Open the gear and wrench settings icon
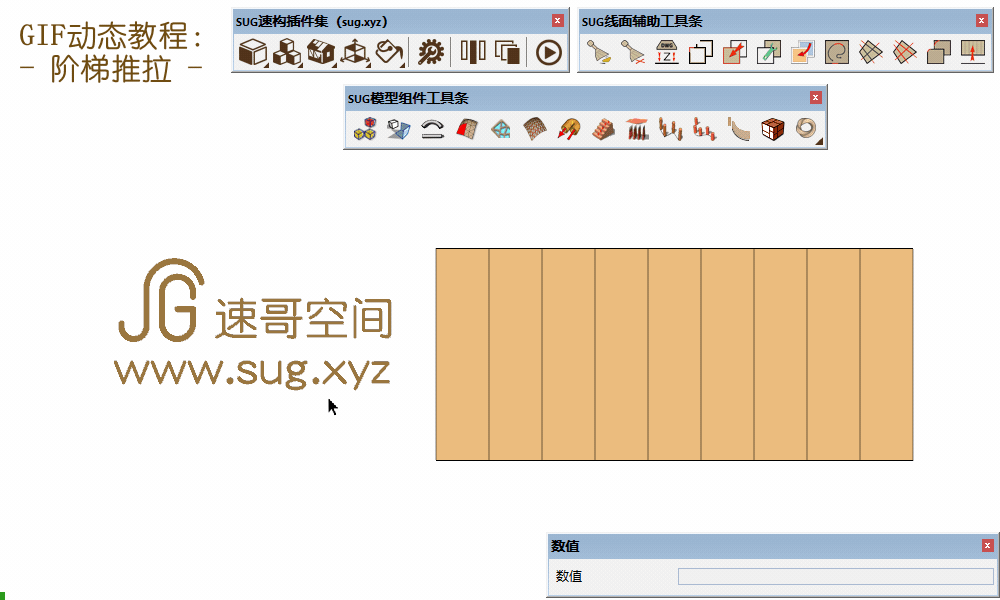 pyautogui.click(x=430, y=52)
